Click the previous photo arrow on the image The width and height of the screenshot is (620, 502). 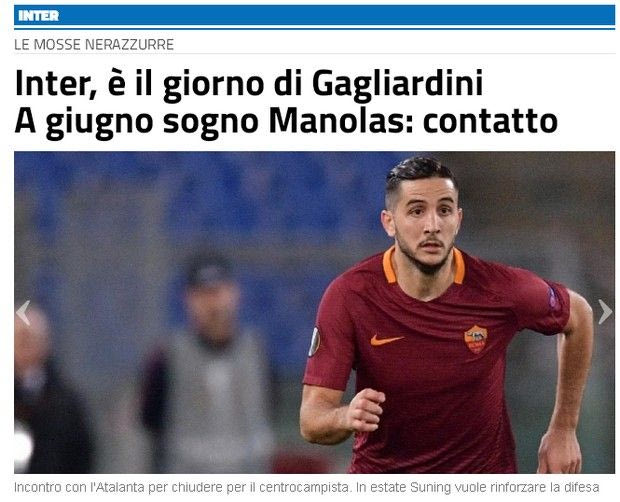click(x=23, y=313)
